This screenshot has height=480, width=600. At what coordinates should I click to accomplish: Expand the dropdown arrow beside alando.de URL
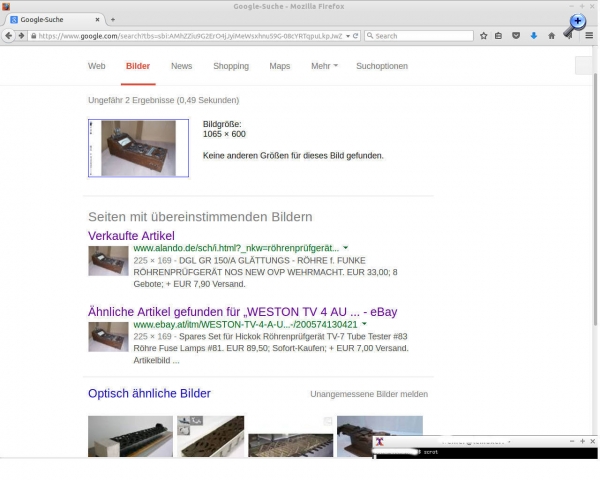346,248
